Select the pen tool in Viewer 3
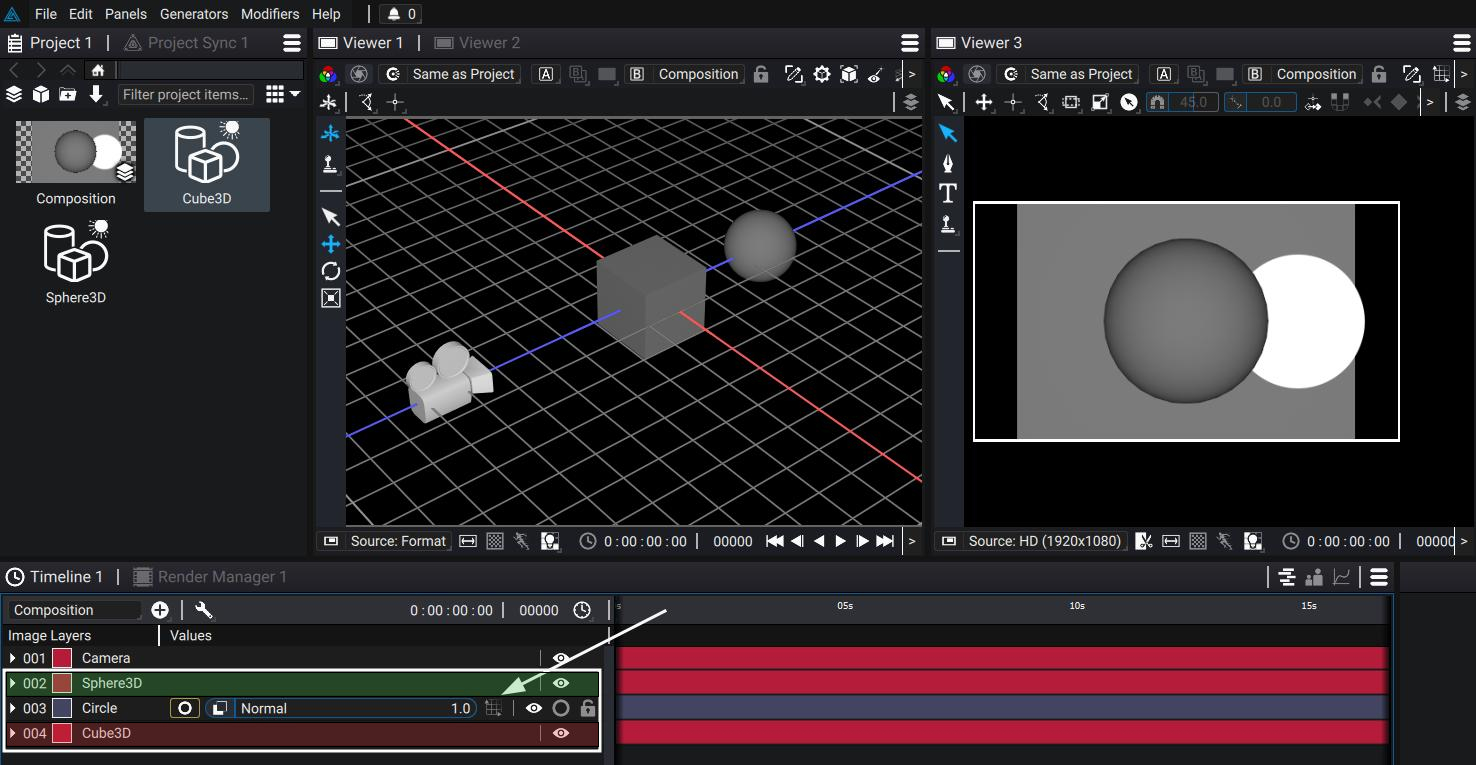This screenshot has height=765, width=1476. (948, 163)
